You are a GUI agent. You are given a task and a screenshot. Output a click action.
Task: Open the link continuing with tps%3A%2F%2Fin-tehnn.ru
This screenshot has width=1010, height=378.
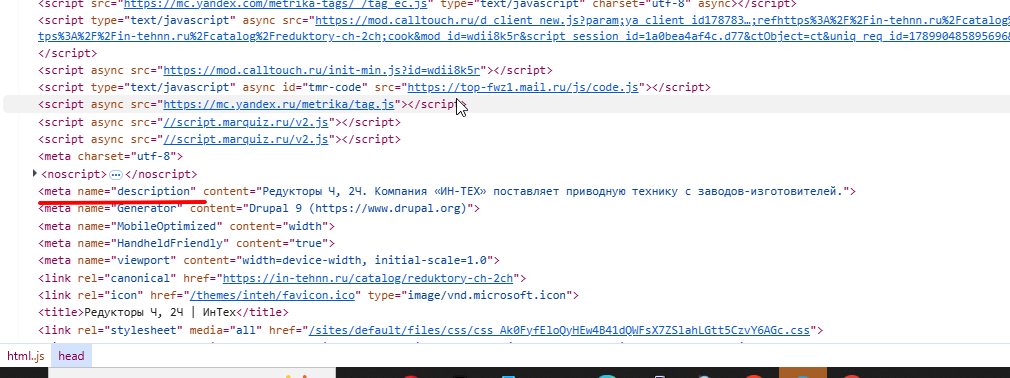click(x=524, y=37)
